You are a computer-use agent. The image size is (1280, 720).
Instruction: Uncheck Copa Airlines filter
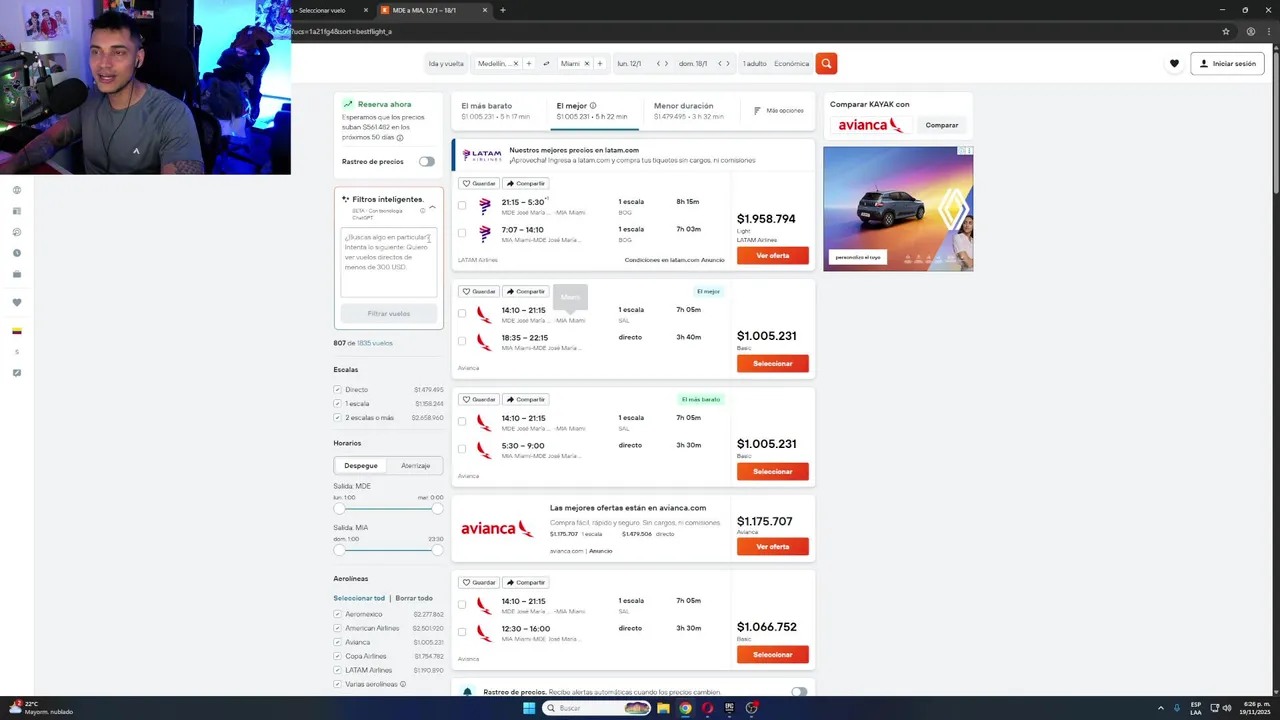(338, 656)
